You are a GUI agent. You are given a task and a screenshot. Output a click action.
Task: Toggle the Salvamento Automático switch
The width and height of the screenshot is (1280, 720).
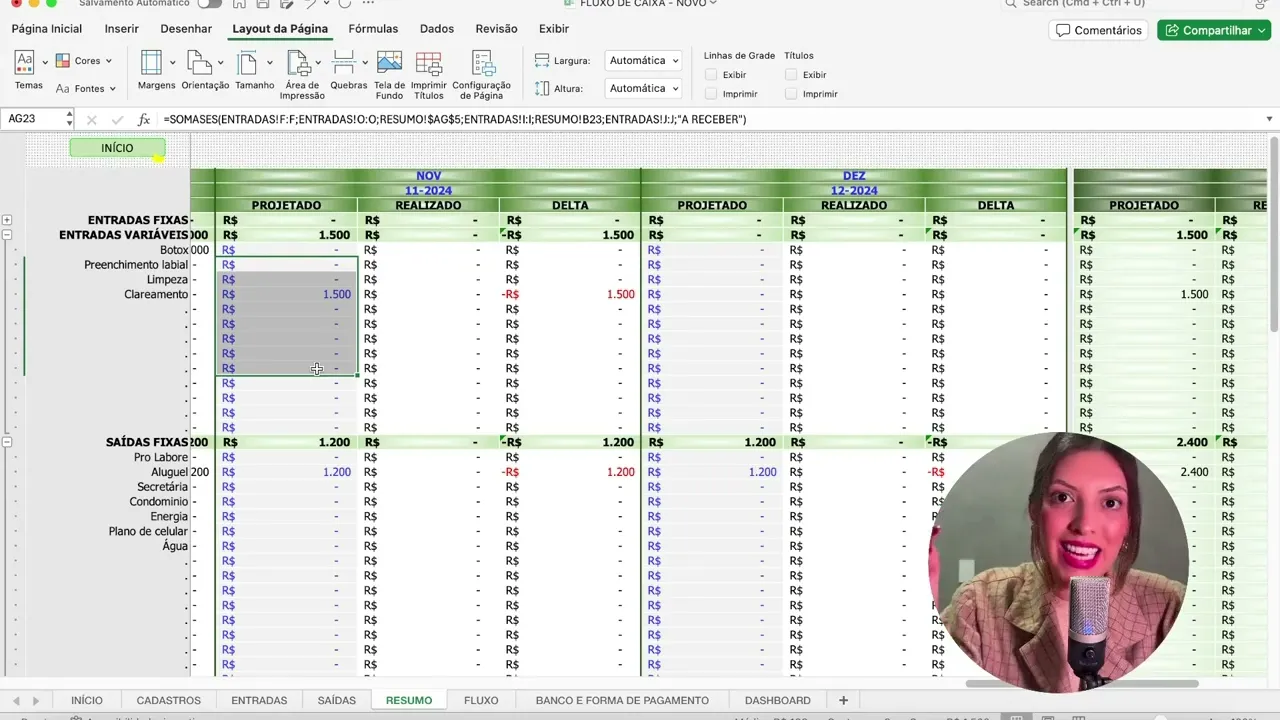click(210, 4)
